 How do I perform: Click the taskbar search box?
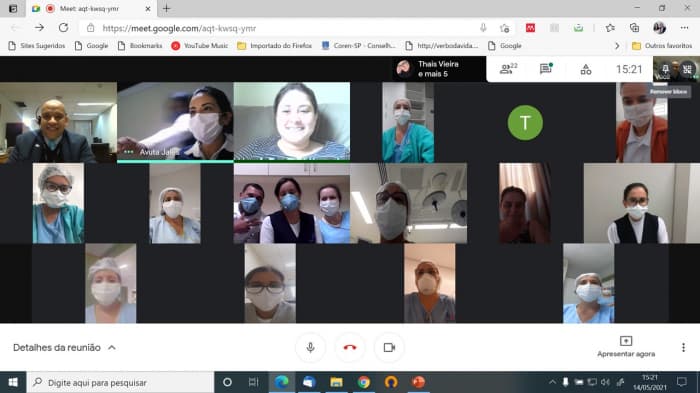coord(121,382)
